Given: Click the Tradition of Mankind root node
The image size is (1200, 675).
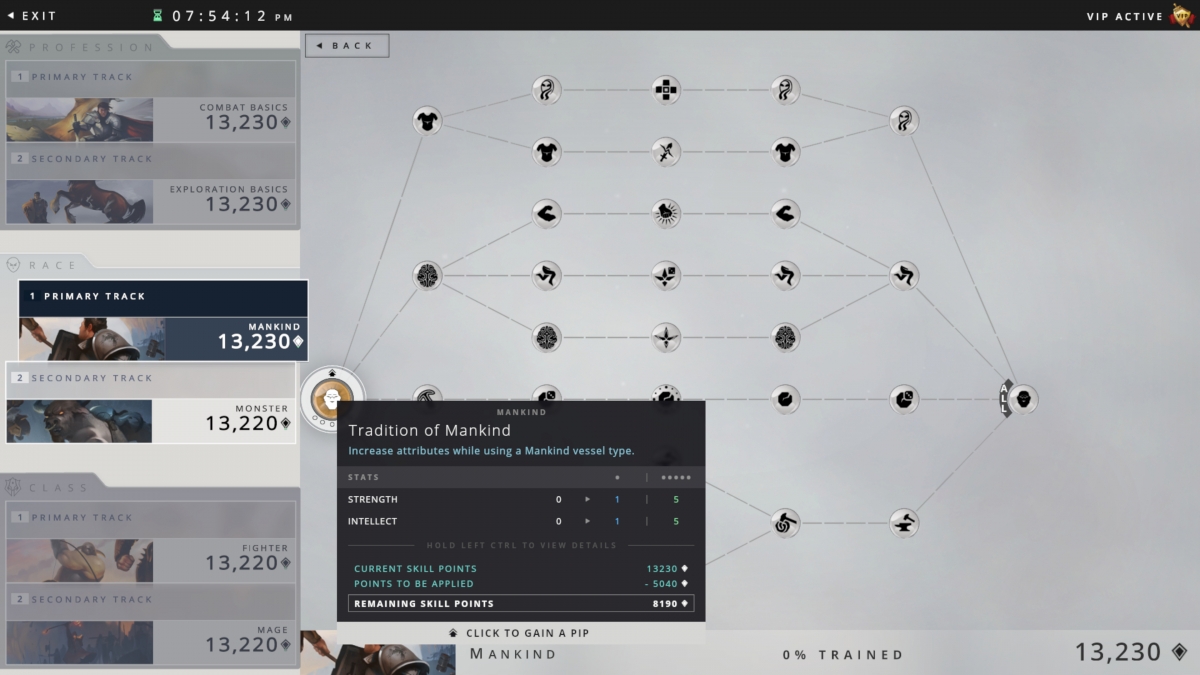Looking at the screenshot, I should (332, 399).
